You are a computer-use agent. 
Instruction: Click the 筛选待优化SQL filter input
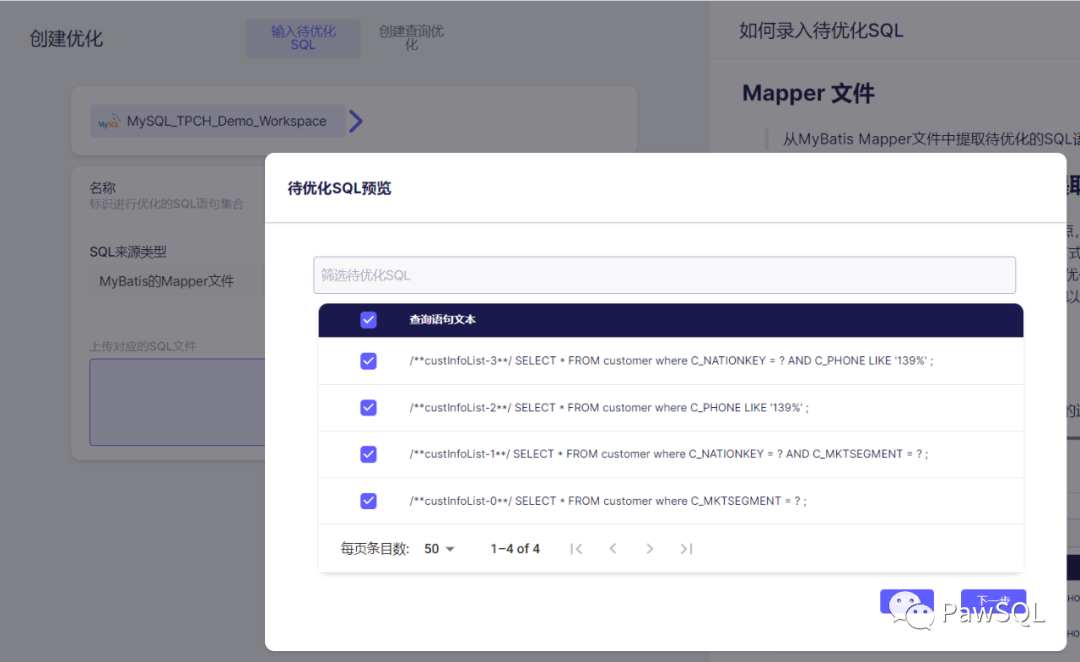664,275
